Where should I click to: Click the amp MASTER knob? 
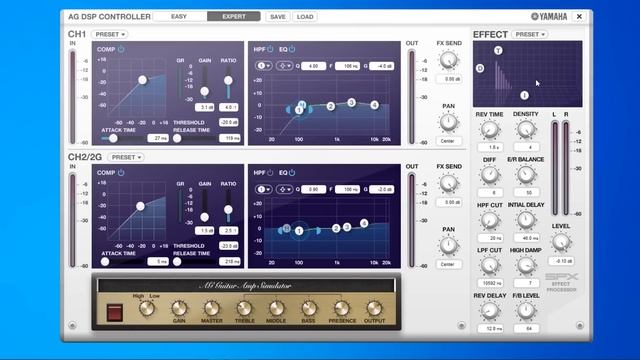tap(211, 309)
